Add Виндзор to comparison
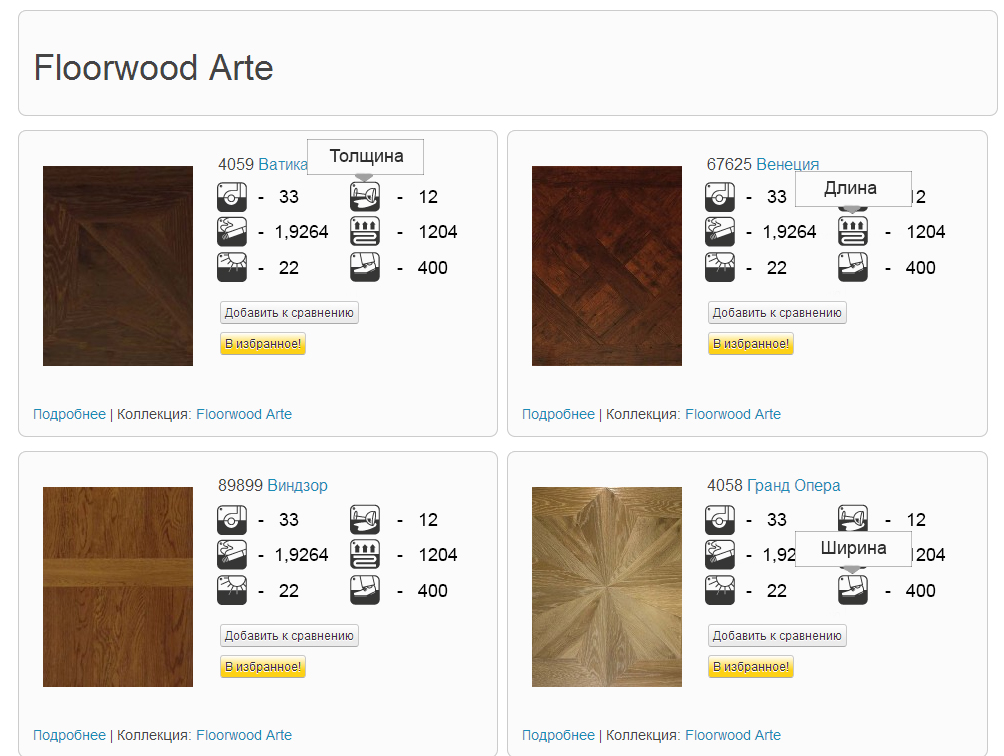Image resolution: width=1004 pixels, height=756 pixels. coord(289,636)
